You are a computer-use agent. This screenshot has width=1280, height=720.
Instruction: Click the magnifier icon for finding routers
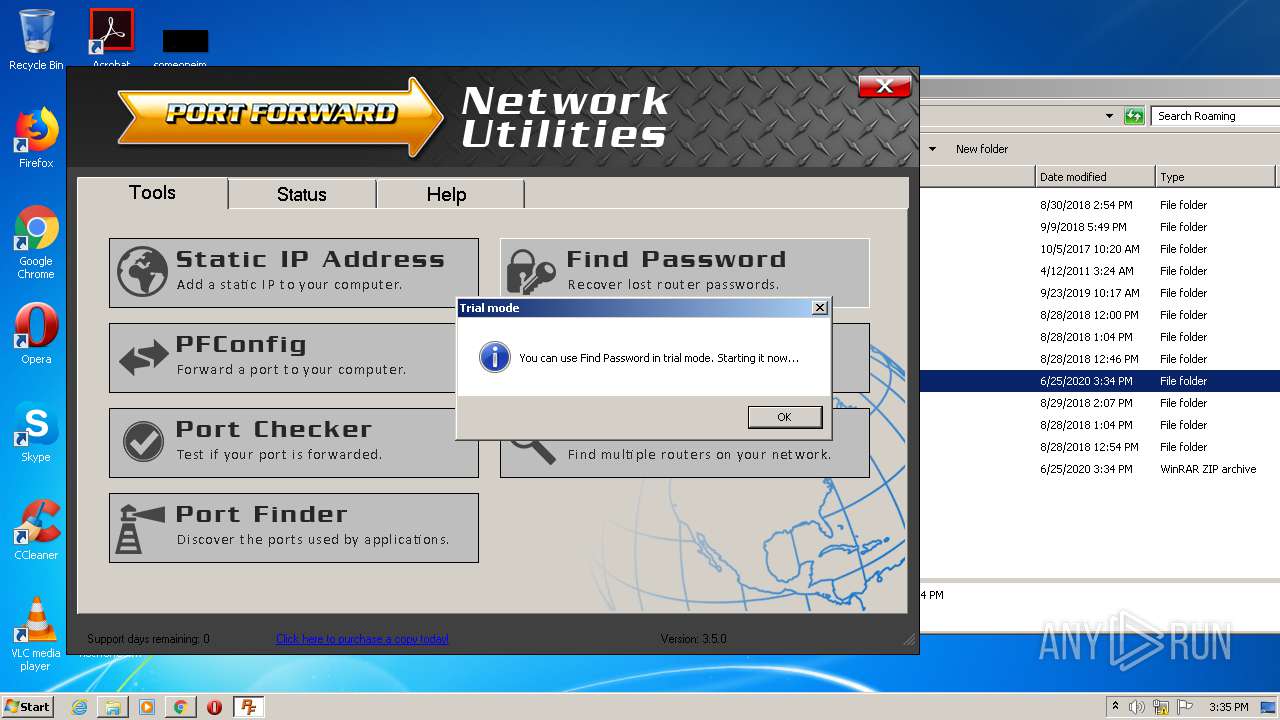coord(533,452)
